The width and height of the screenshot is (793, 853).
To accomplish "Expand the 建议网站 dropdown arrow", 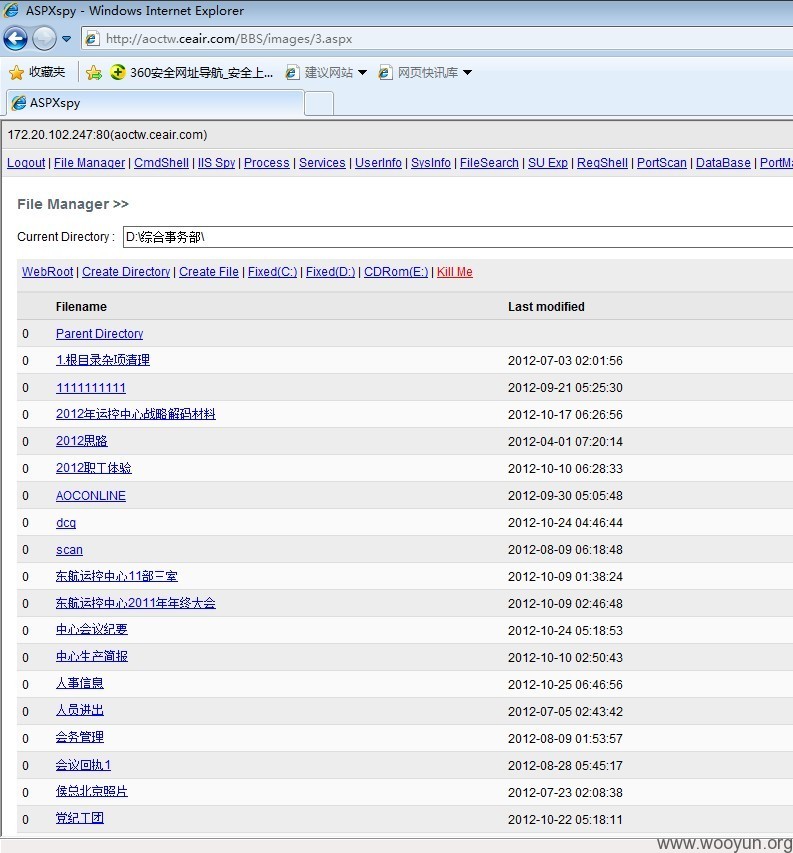I will [362, 72].
